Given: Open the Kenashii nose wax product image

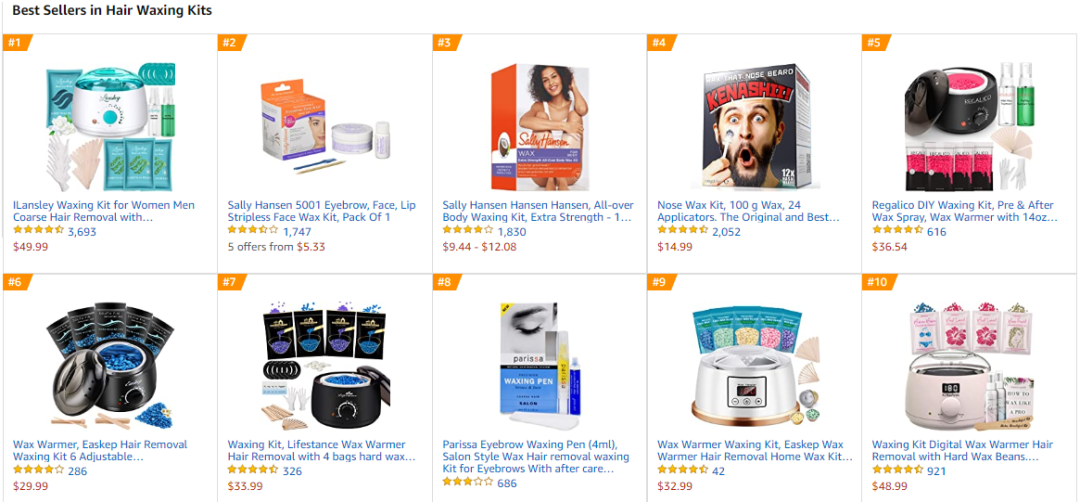Looking at the screenshot, I should click(755, 127).
